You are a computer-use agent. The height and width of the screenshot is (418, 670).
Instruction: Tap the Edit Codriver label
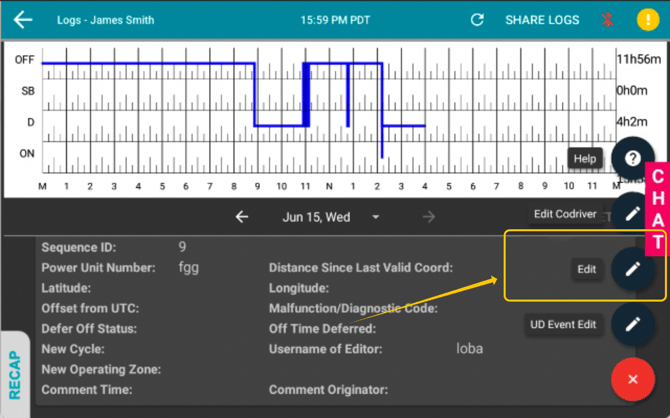click(565, 214)
